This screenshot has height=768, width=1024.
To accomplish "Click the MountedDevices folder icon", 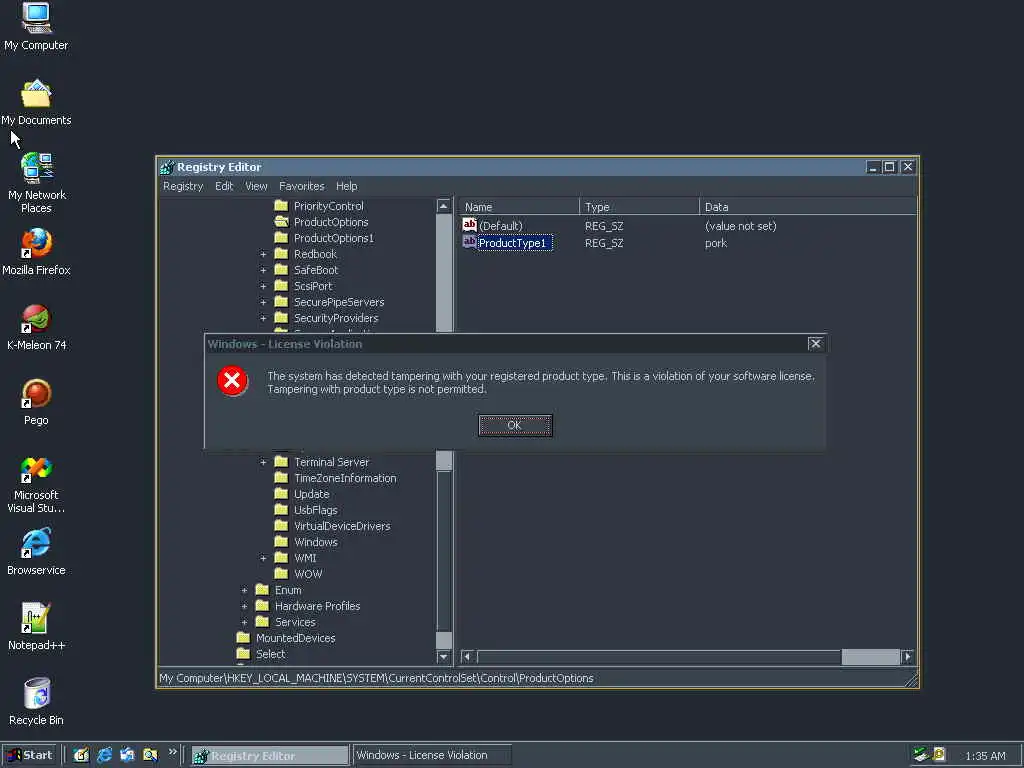I will [244, 638].
